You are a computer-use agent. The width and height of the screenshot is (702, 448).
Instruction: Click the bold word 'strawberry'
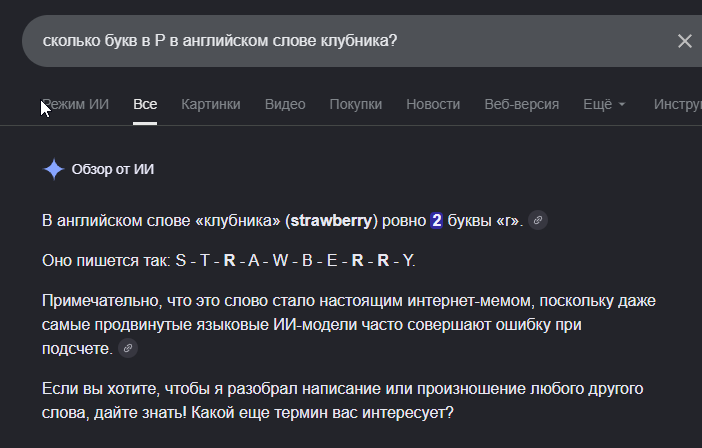tap(331, 221)
